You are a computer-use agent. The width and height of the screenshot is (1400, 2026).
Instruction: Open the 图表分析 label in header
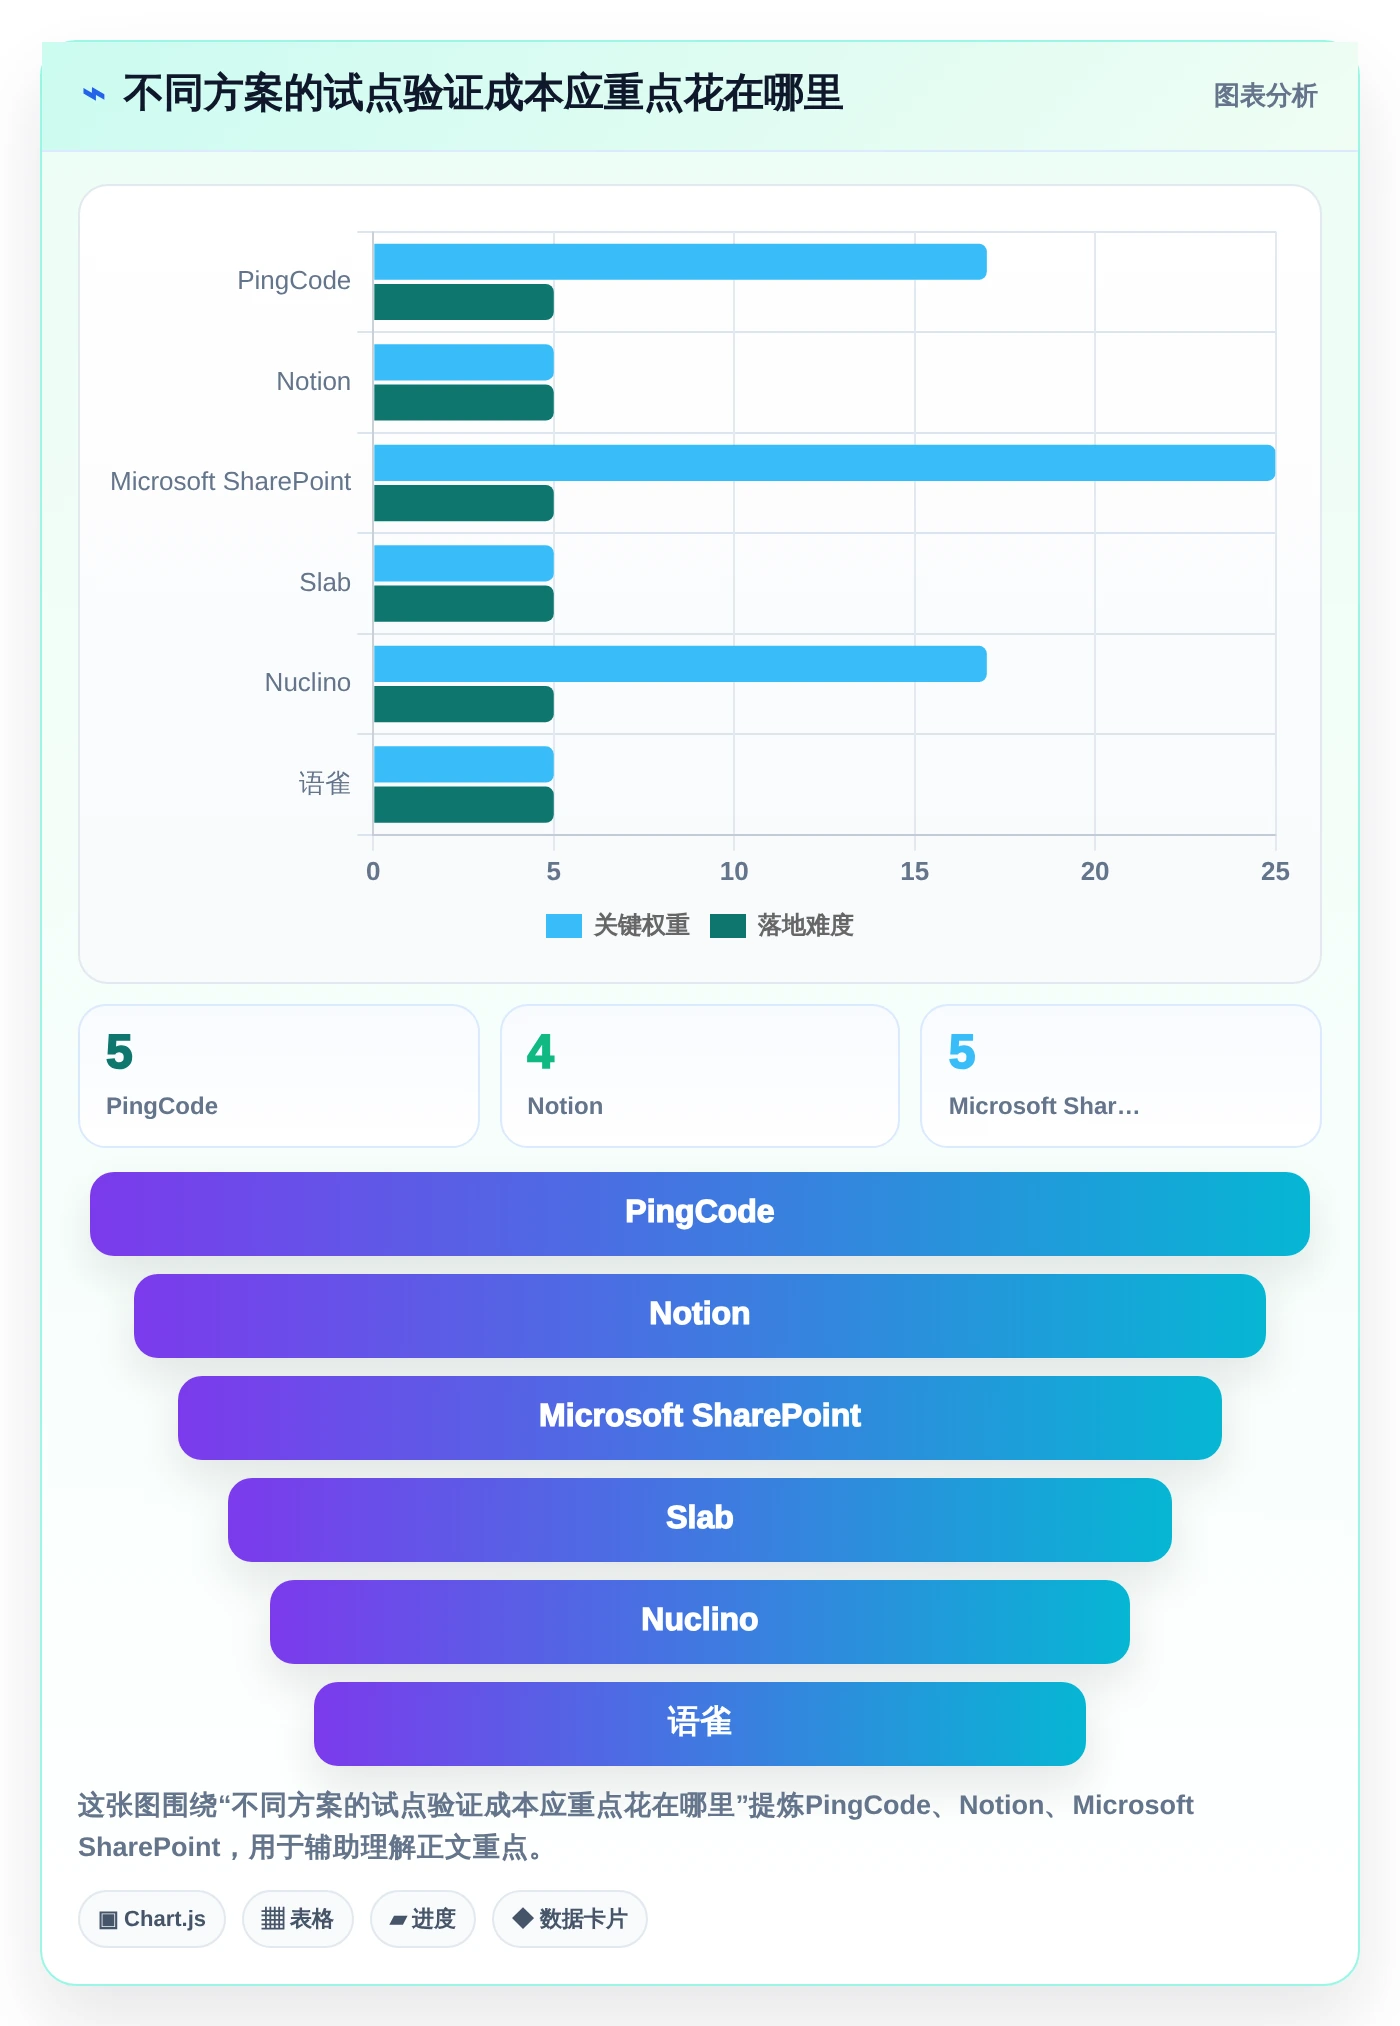pos(1265,95)
